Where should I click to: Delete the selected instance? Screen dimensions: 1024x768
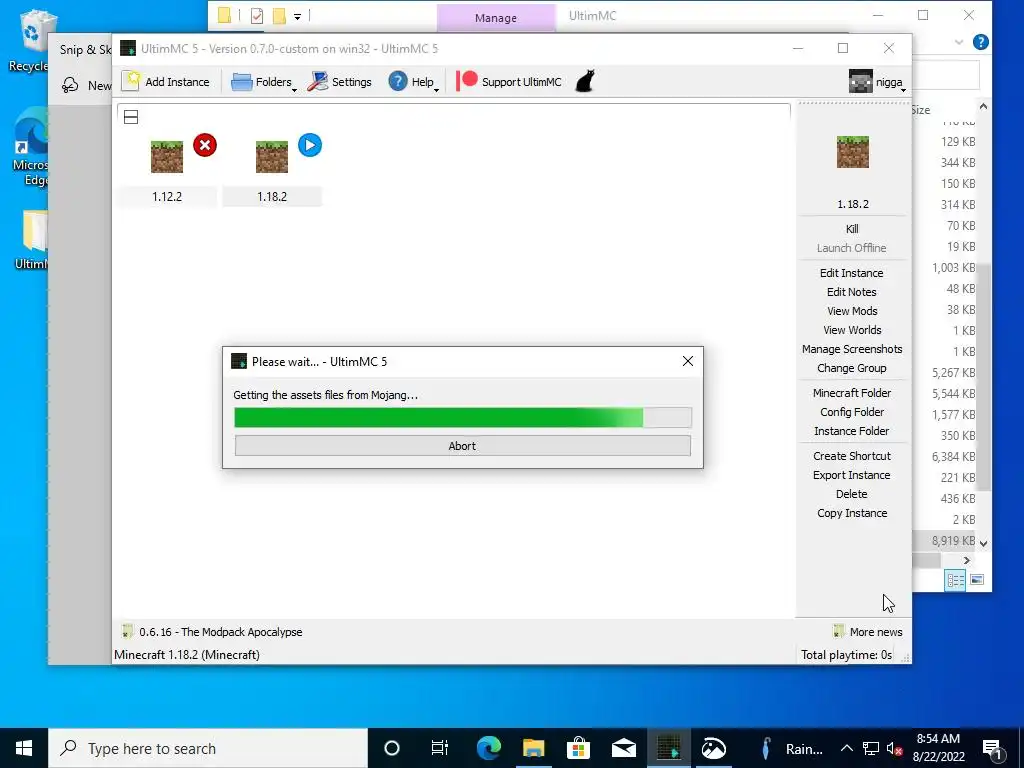852,494
